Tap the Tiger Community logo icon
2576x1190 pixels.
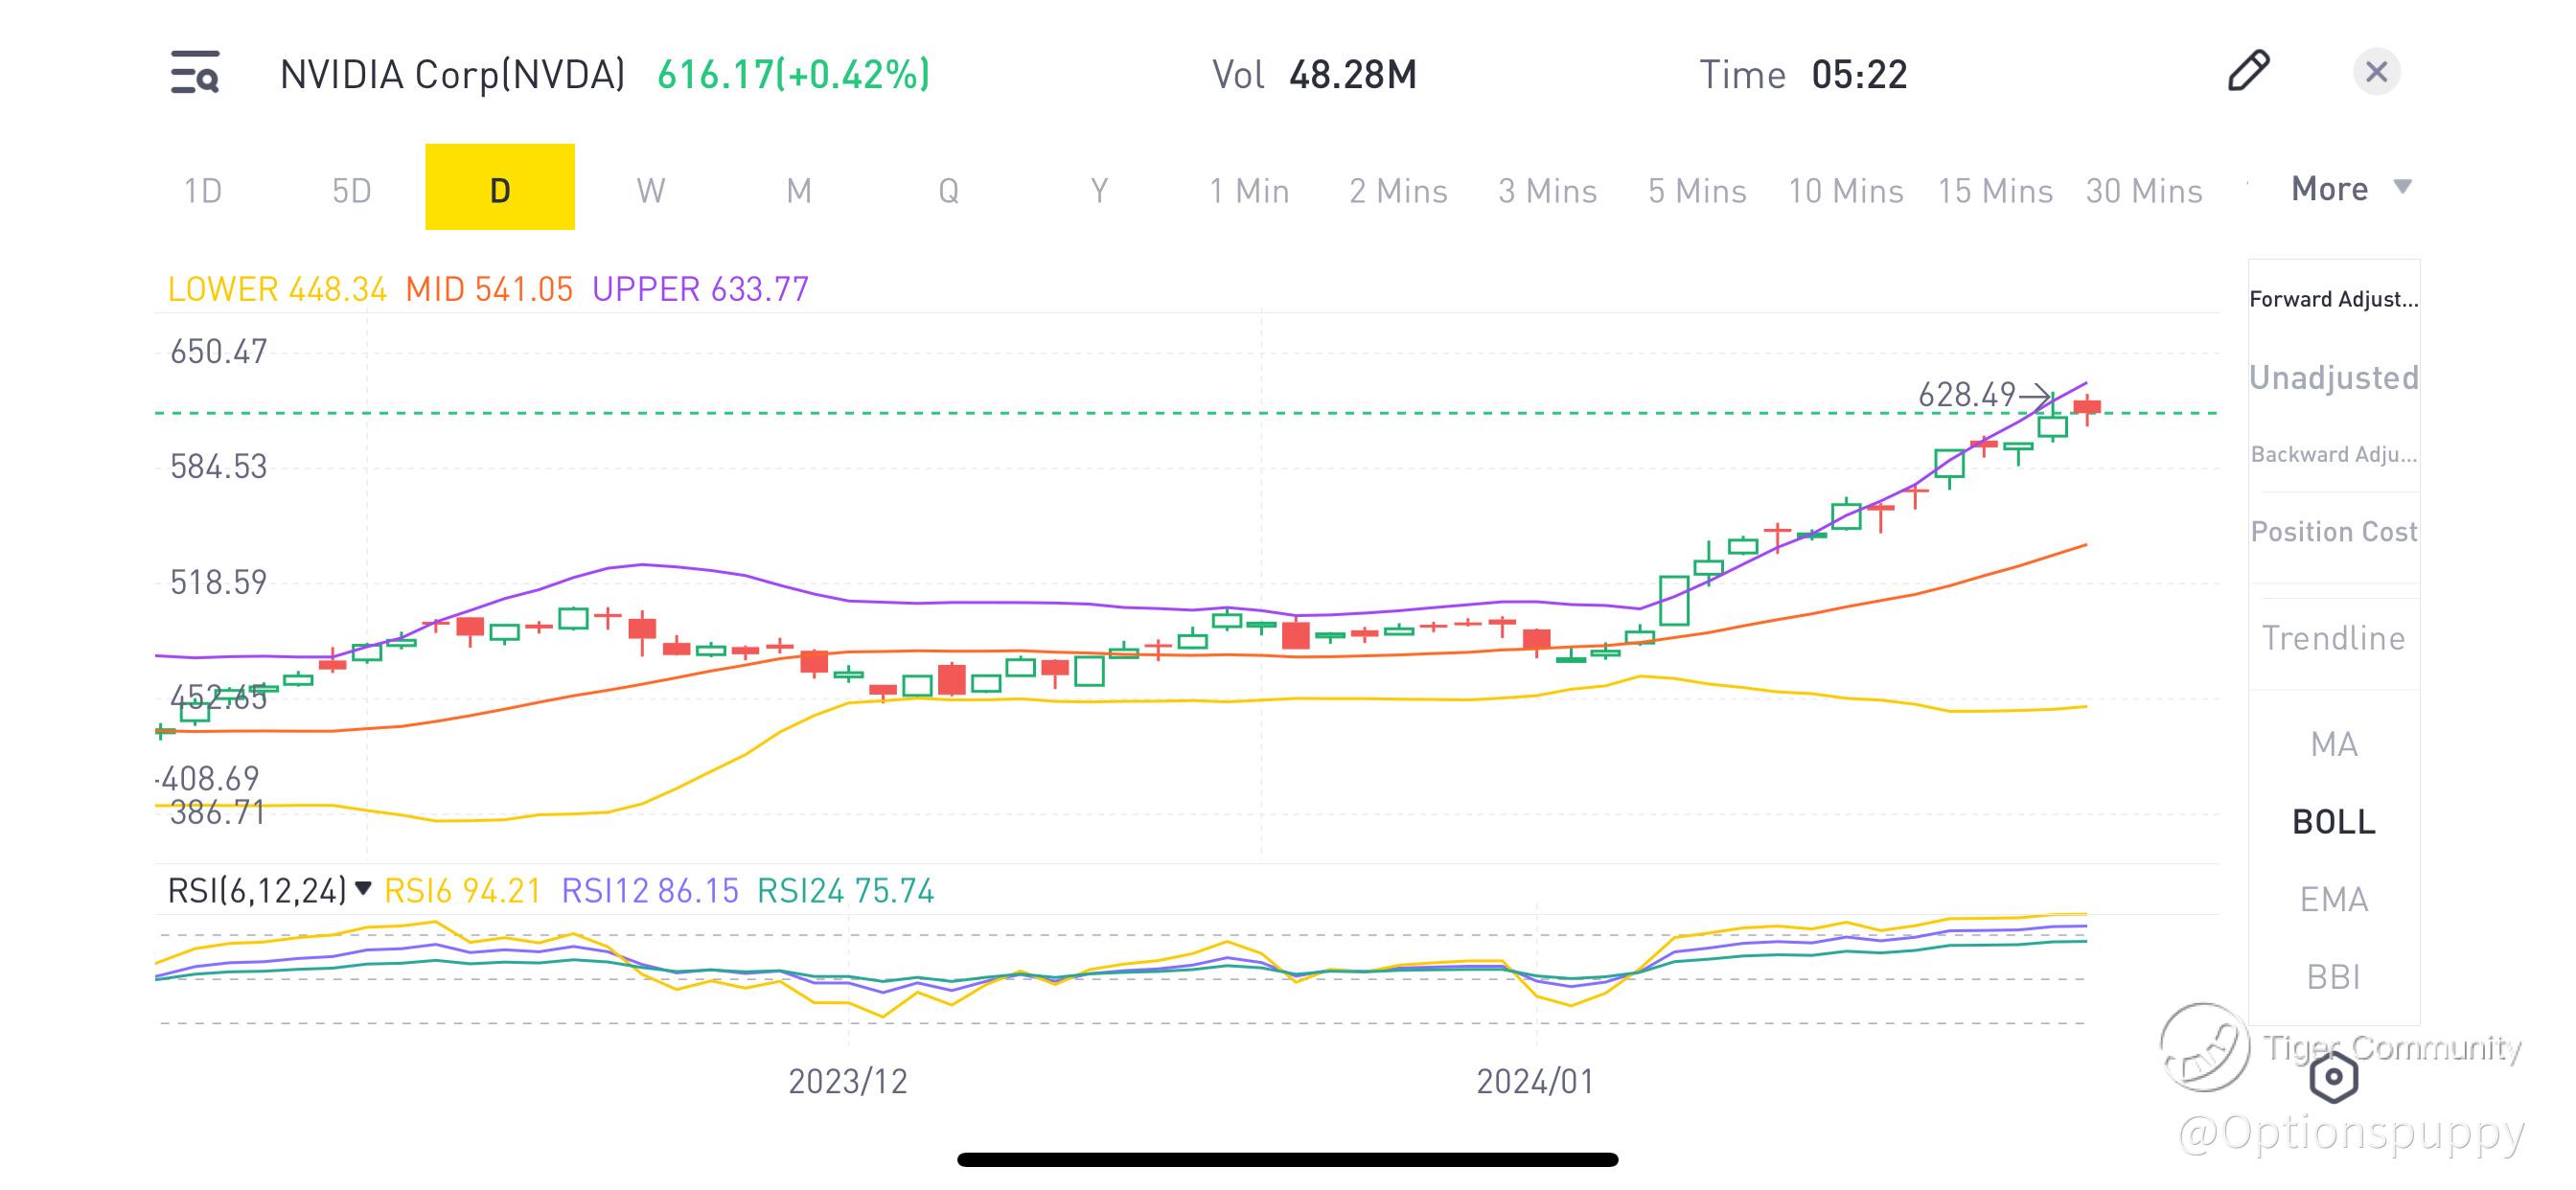click(x=2204, y=1047)
